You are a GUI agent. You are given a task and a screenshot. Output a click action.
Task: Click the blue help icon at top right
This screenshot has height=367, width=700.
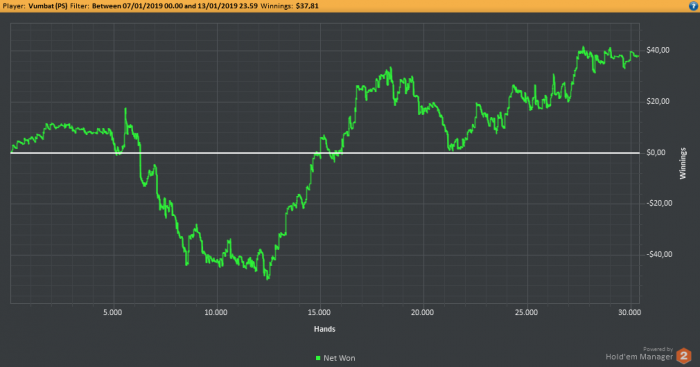(x=693, y=6)
